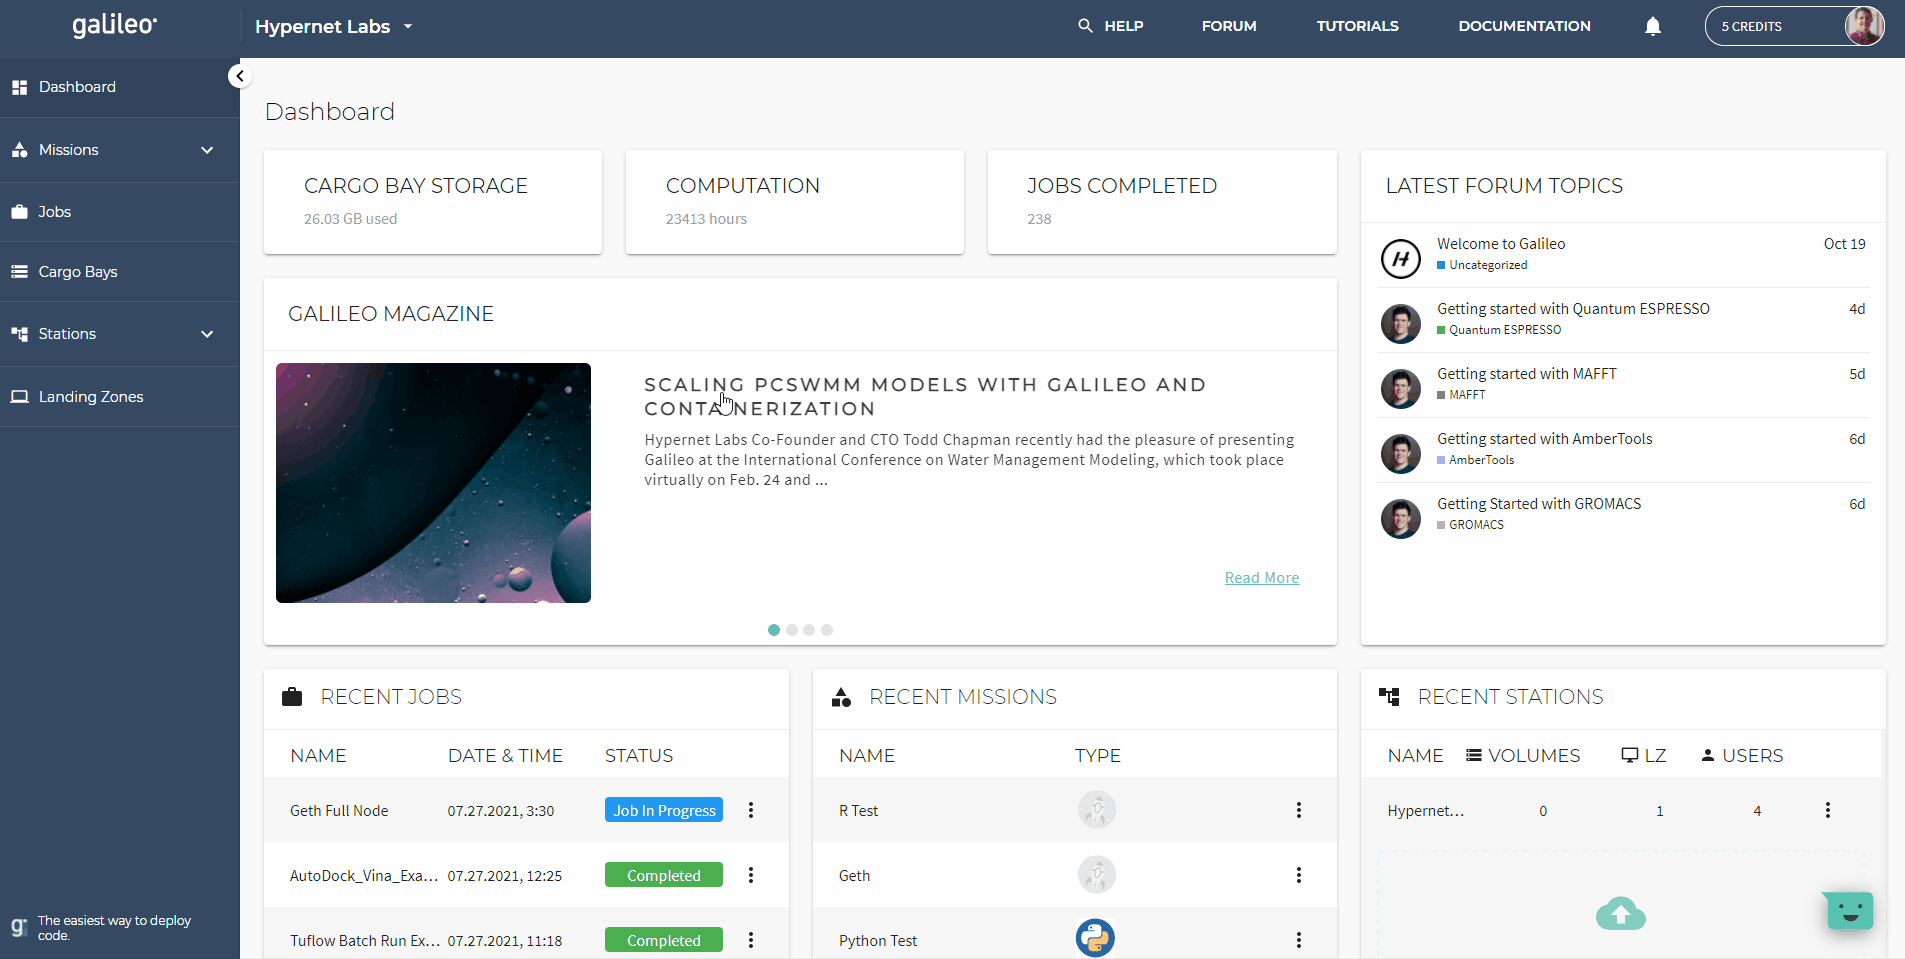The height and width of the screenshot is (959, 1905).
Task: Open the Hypernet Labs organization dropdown
Action: point(334,27)
